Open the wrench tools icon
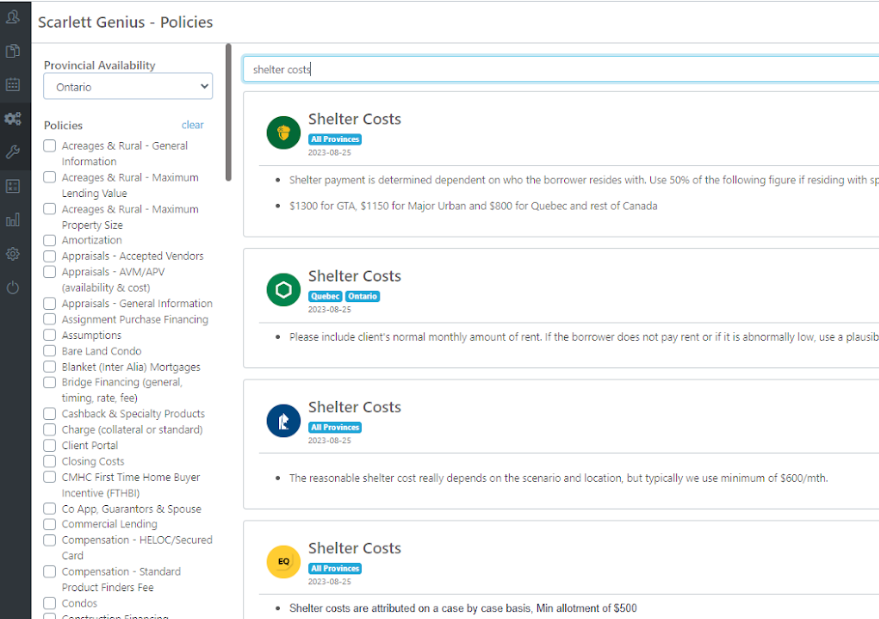The image size is (879, 619). point(12,152)
